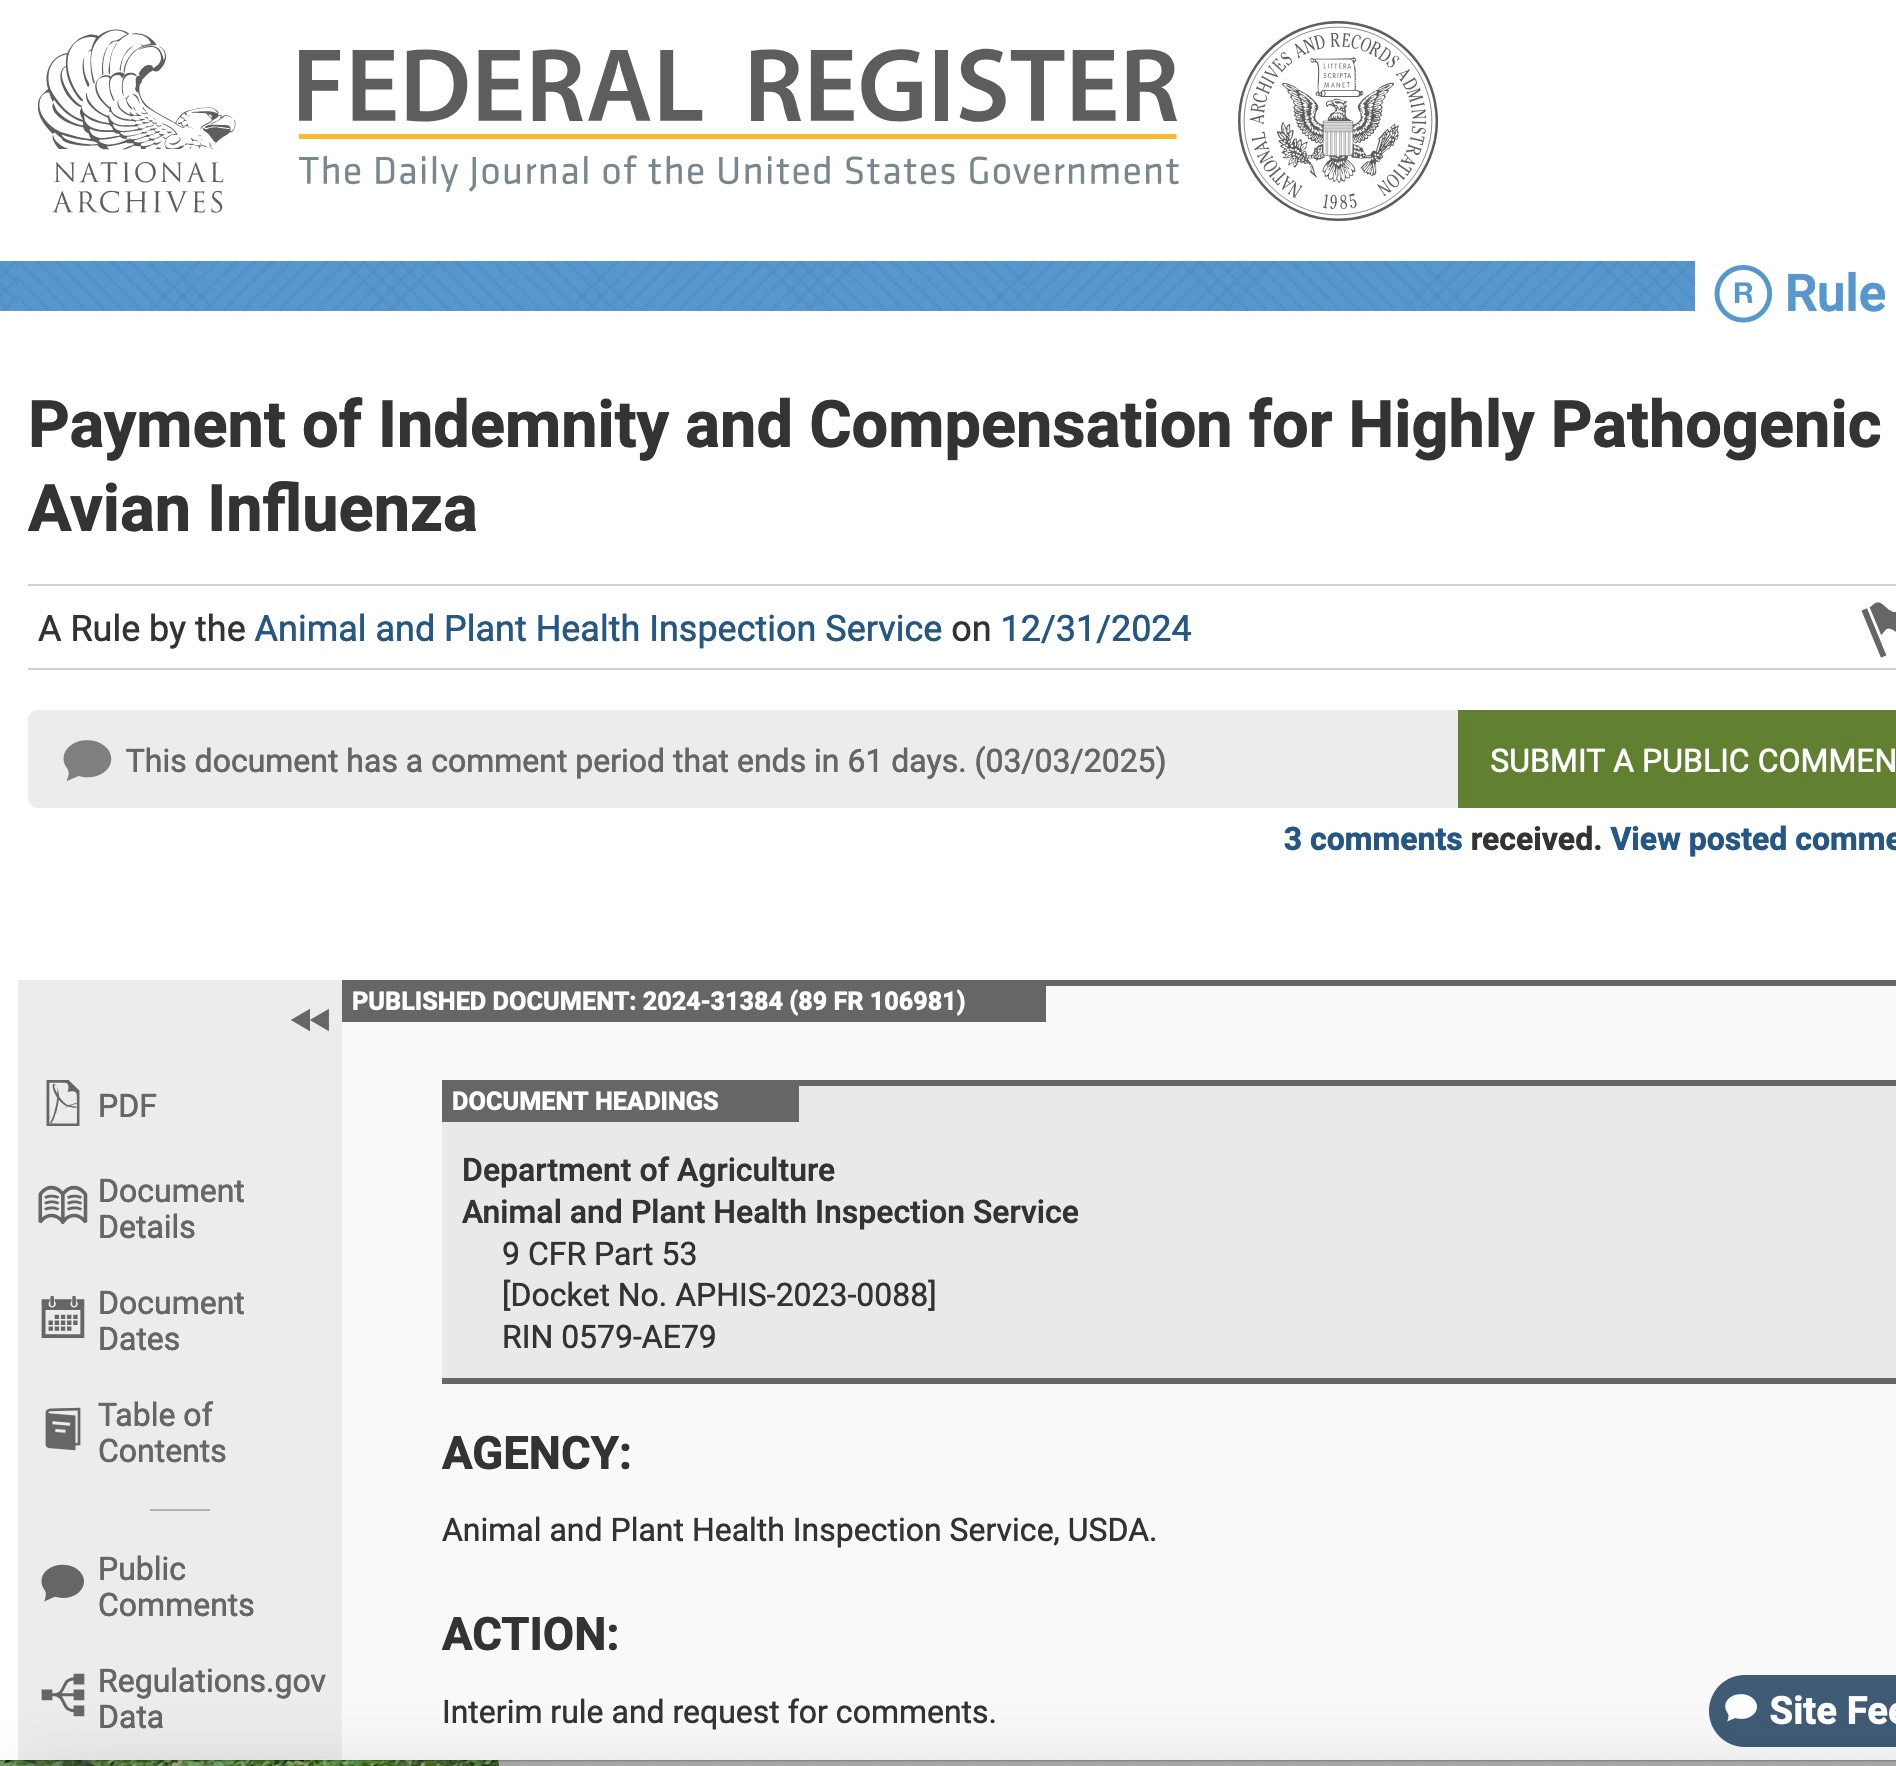Collapse the sidebar with double arrow
1896x1766 pixels.
pyautogui.click(x=310, y=1020)
